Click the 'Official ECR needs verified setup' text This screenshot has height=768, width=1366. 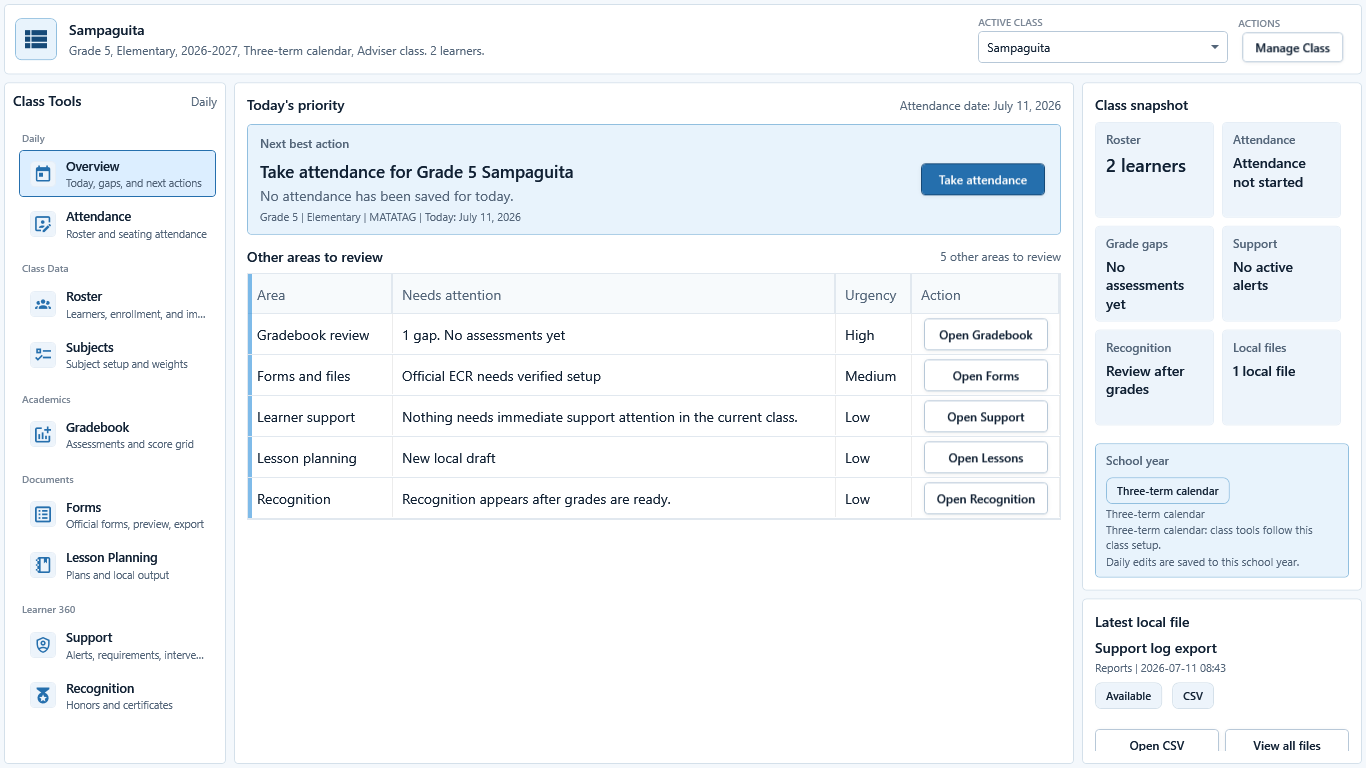[x=501, y=376]
